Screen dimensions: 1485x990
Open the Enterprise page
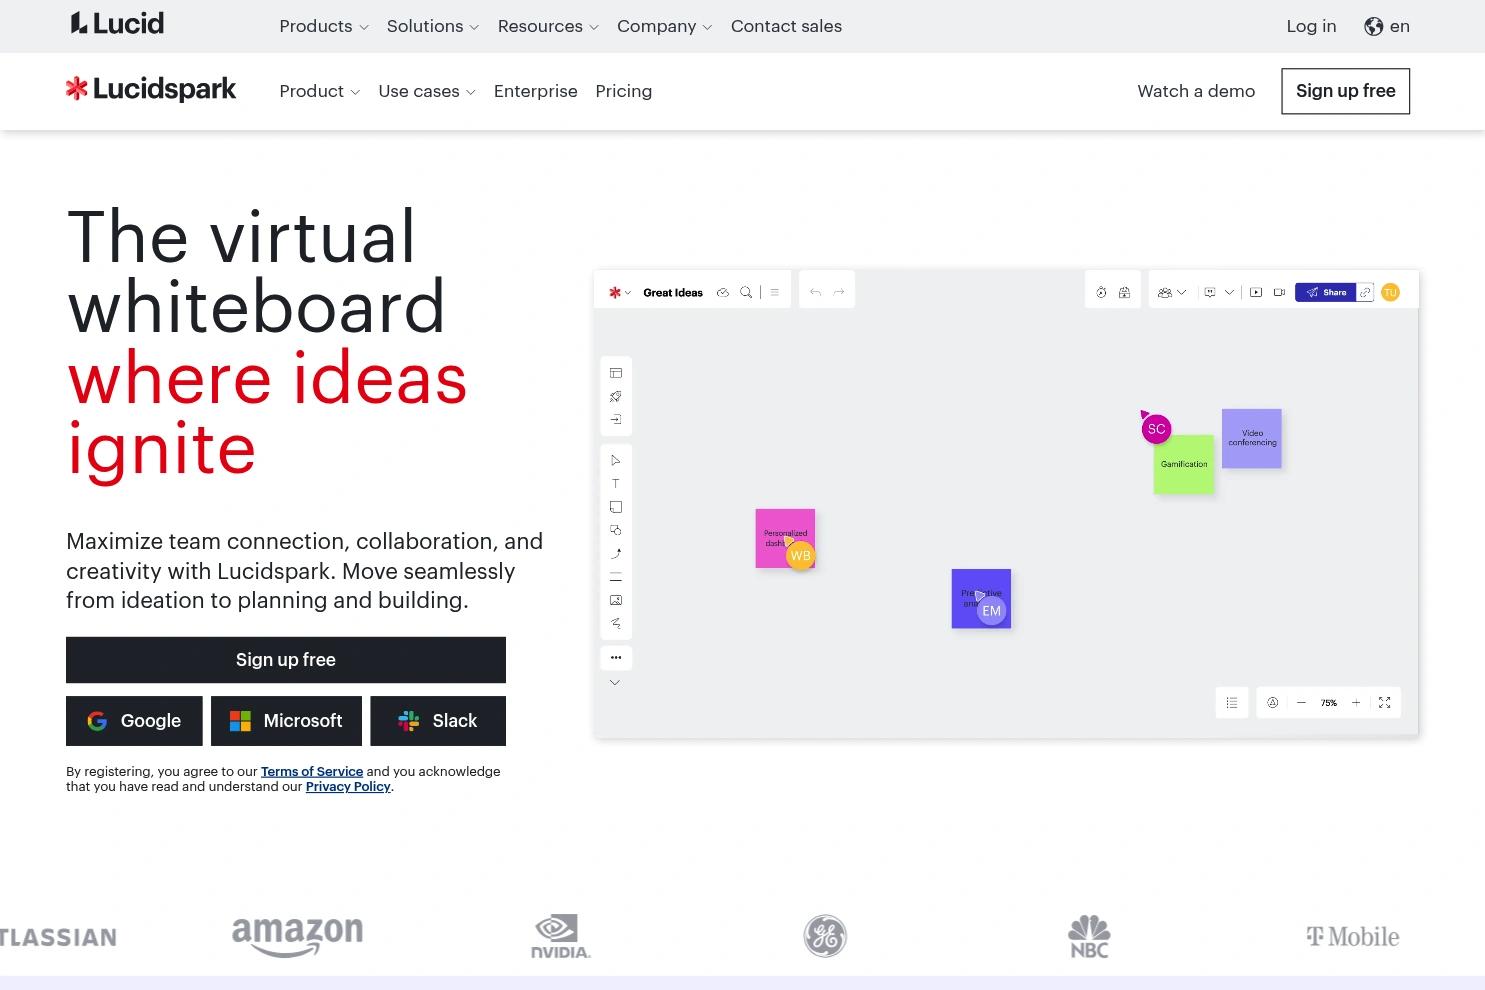536,91
